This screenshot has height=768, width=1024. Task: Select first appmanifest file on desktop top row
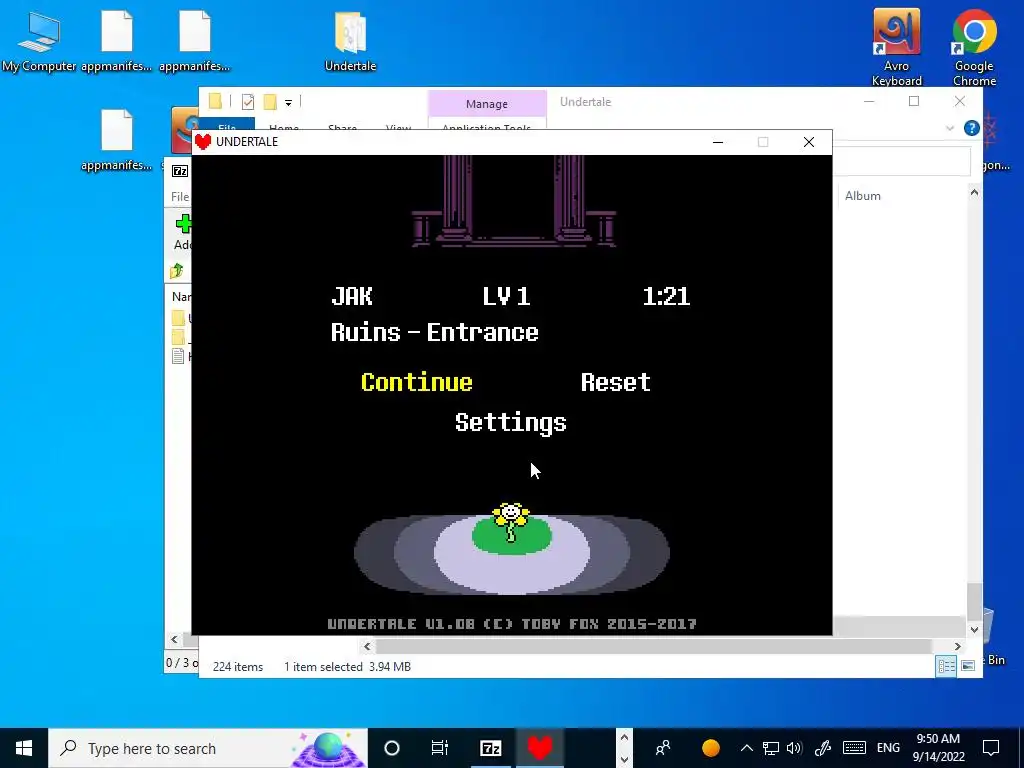click(117, 41)
